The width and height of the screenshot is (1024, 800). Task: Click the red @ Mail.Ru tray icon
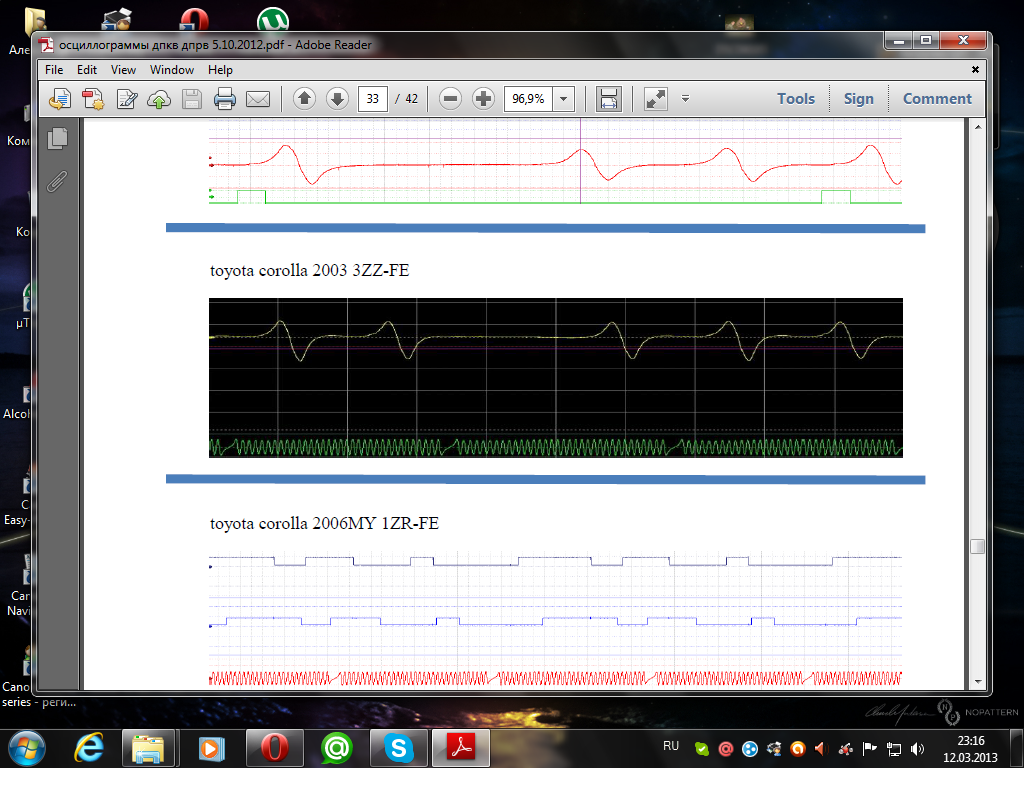tap(726, 749)
